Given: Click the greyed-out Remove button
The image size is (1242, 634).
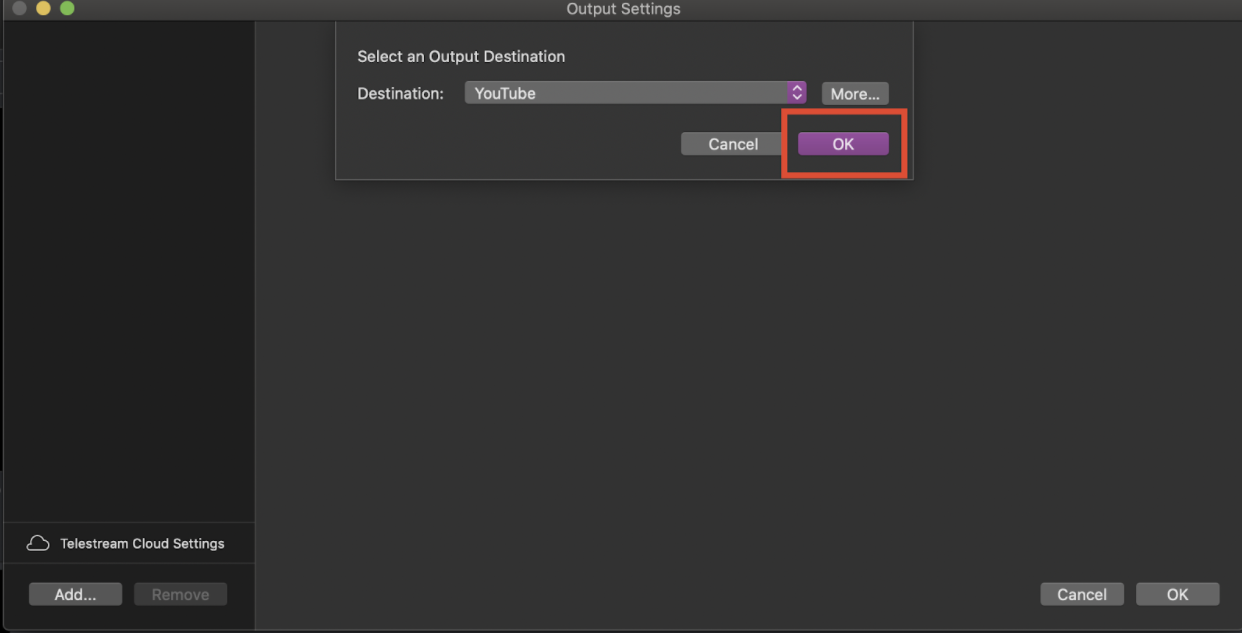Looking at the screenshot, I should [180, 594].
